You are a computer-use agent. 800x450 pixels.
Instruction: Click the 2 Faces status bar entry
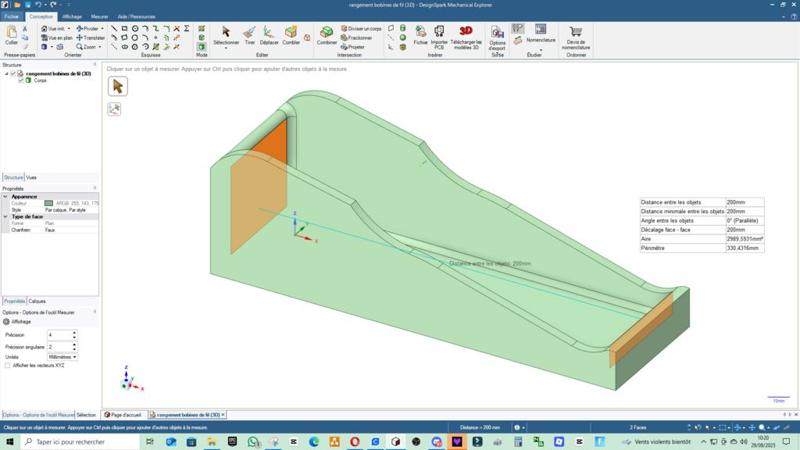(638, 428)
